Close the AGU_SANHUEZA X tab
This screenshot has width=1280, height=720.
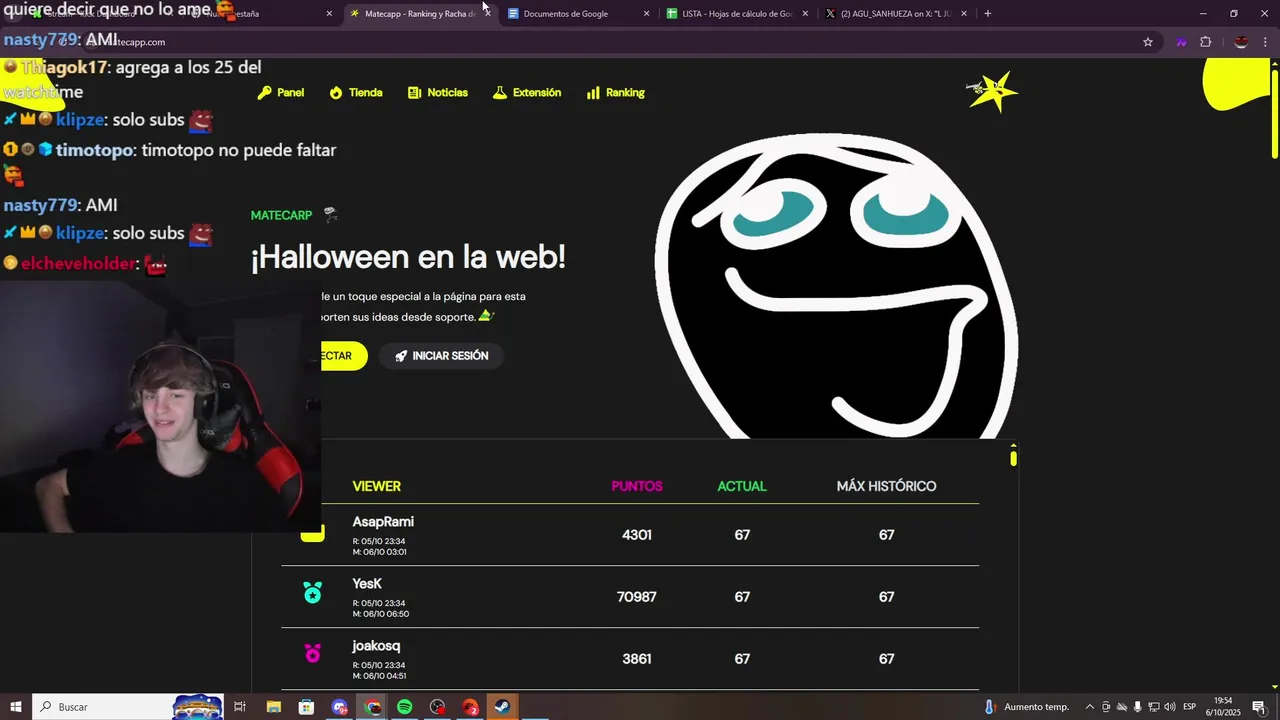(964, 14)
